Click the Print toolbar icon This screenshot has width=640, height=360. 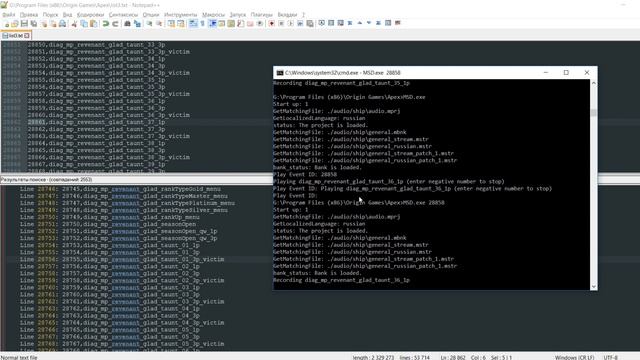62,24
